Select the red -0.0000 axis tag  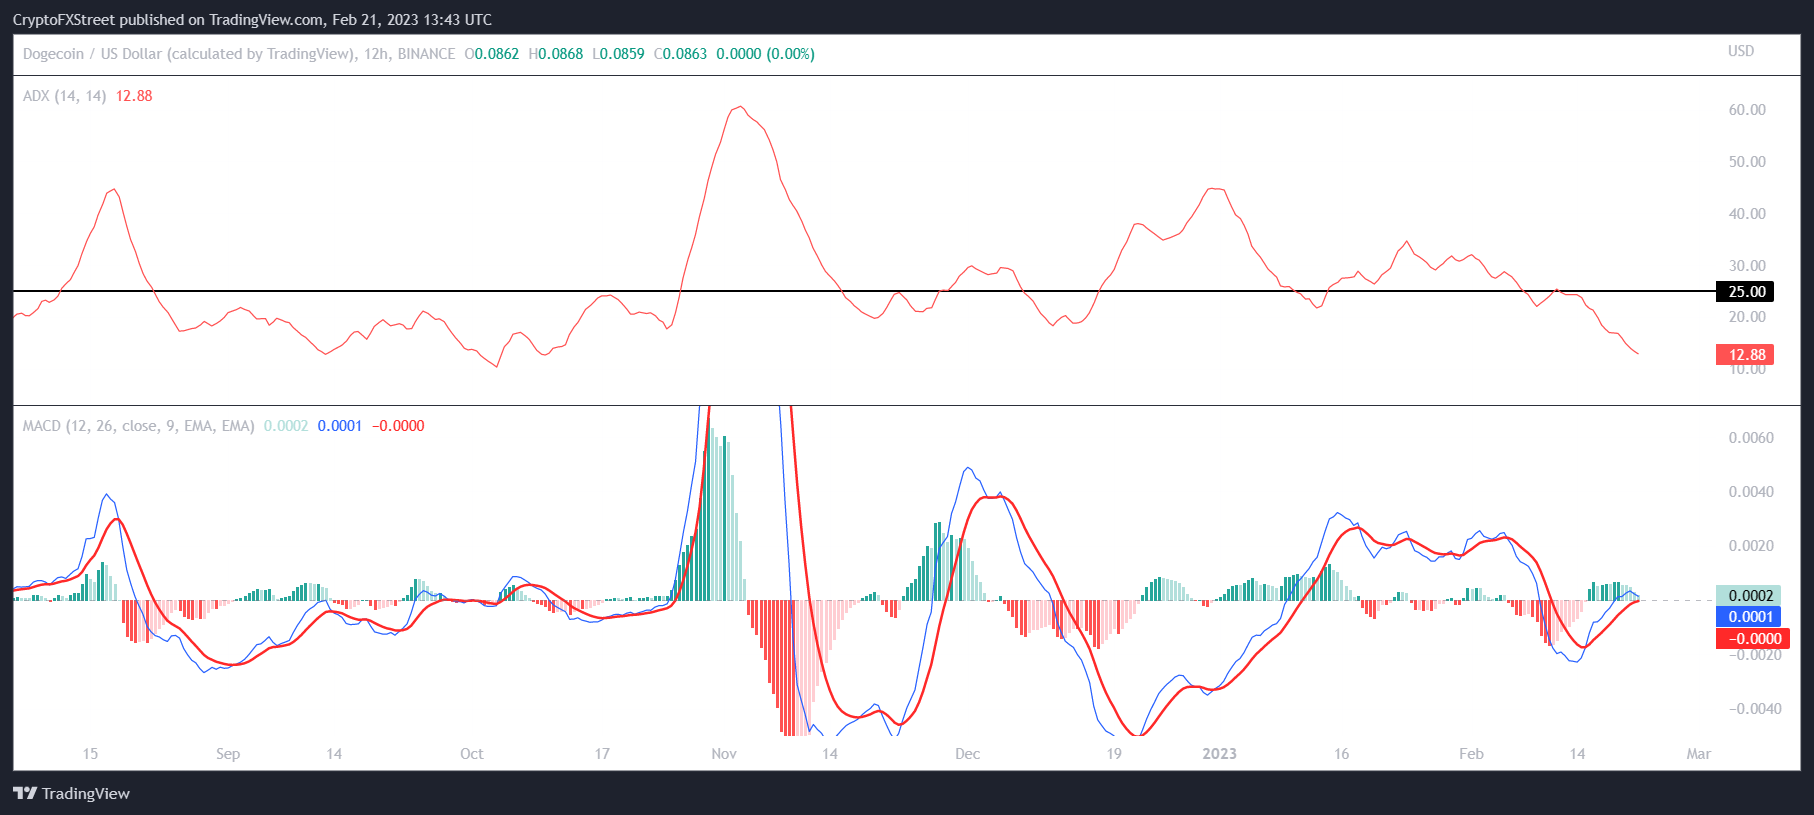[x=1752, y=639]
